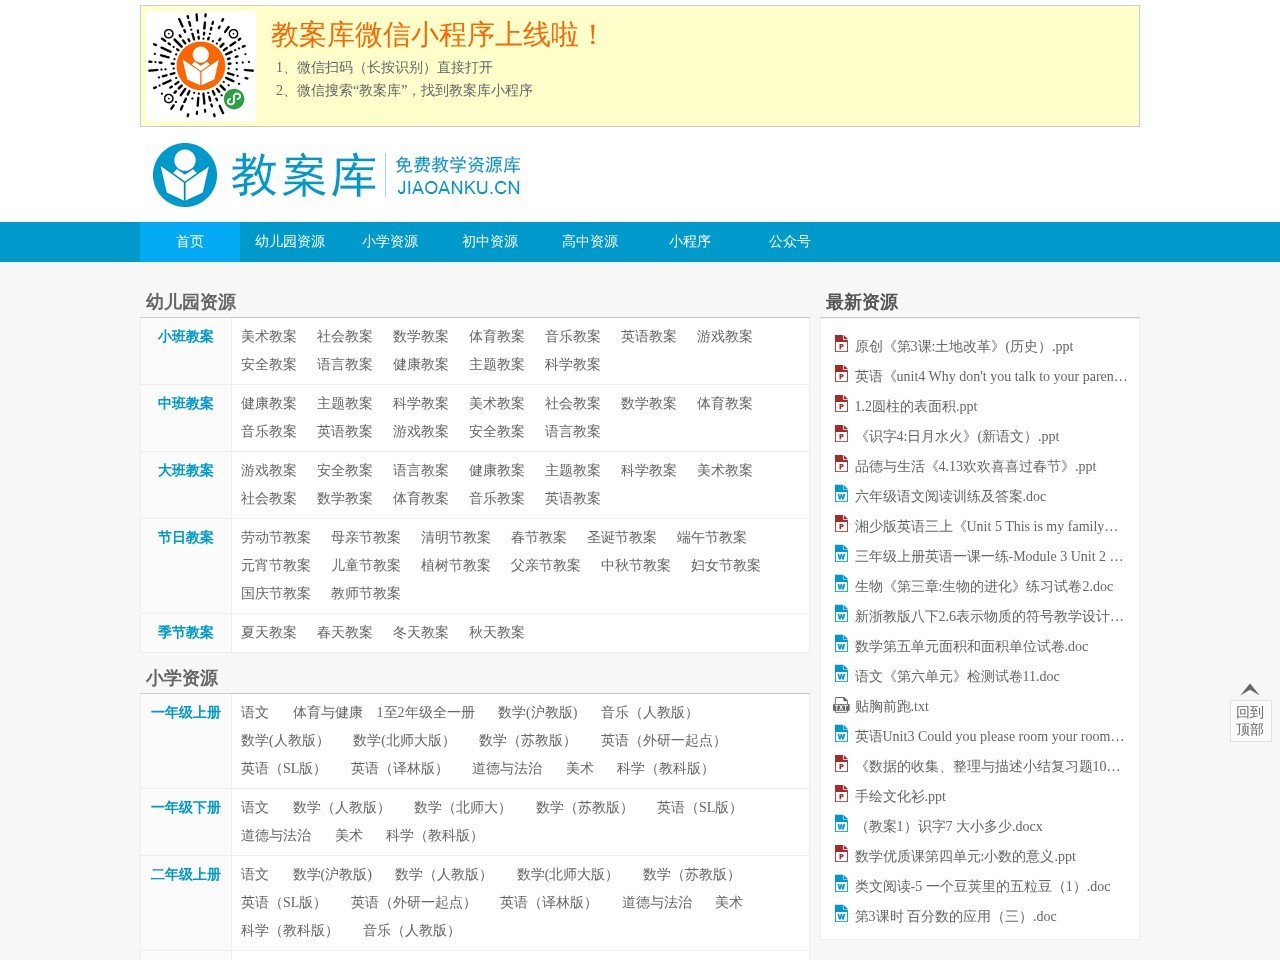This screenshot has width=1280, height=960.
Task: Click the PPT icon beside 《数据的收集、整理与描述小结复习题
Action: (x=841, y=764)
